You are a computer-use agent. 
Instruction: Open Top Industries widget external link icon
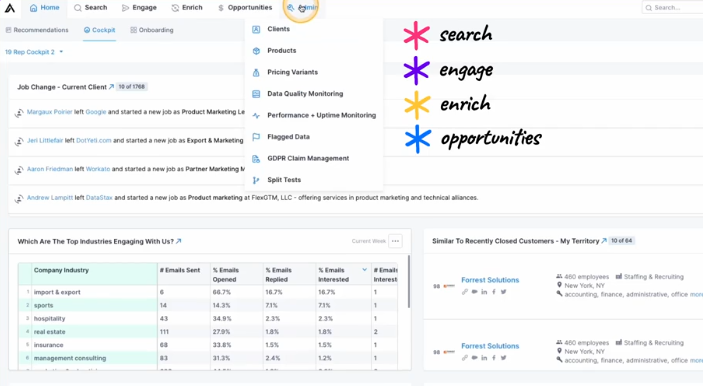[178, 241]
